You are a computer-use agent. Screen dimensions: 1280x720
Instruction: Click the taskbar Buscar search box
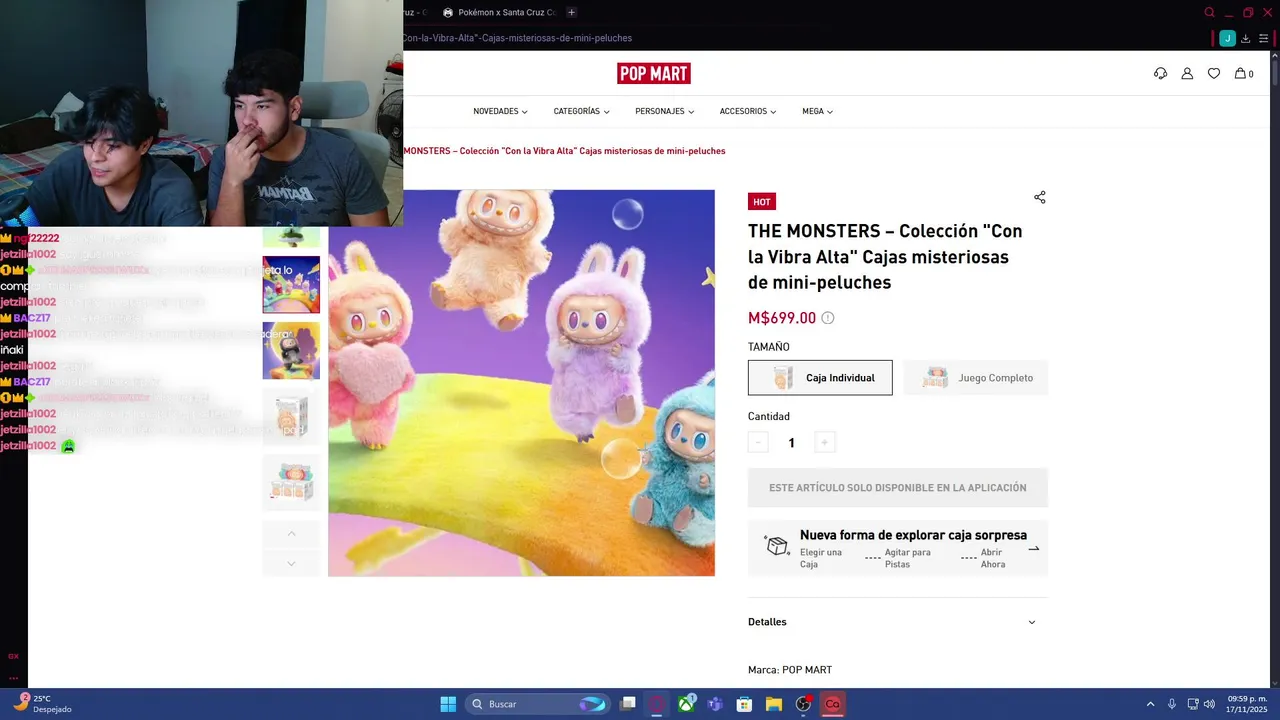tap(537, 704)
